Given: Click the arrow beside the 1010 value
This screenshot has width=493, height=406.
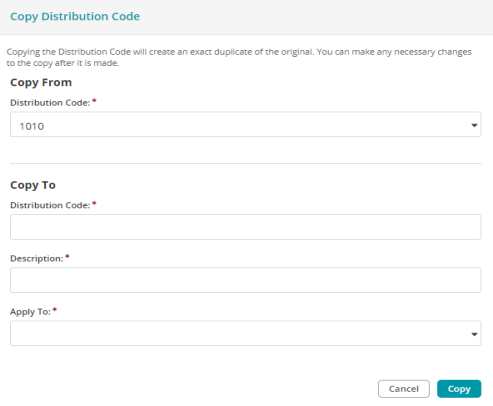Looking at the screenshot, I should click(x=474, y=125).
